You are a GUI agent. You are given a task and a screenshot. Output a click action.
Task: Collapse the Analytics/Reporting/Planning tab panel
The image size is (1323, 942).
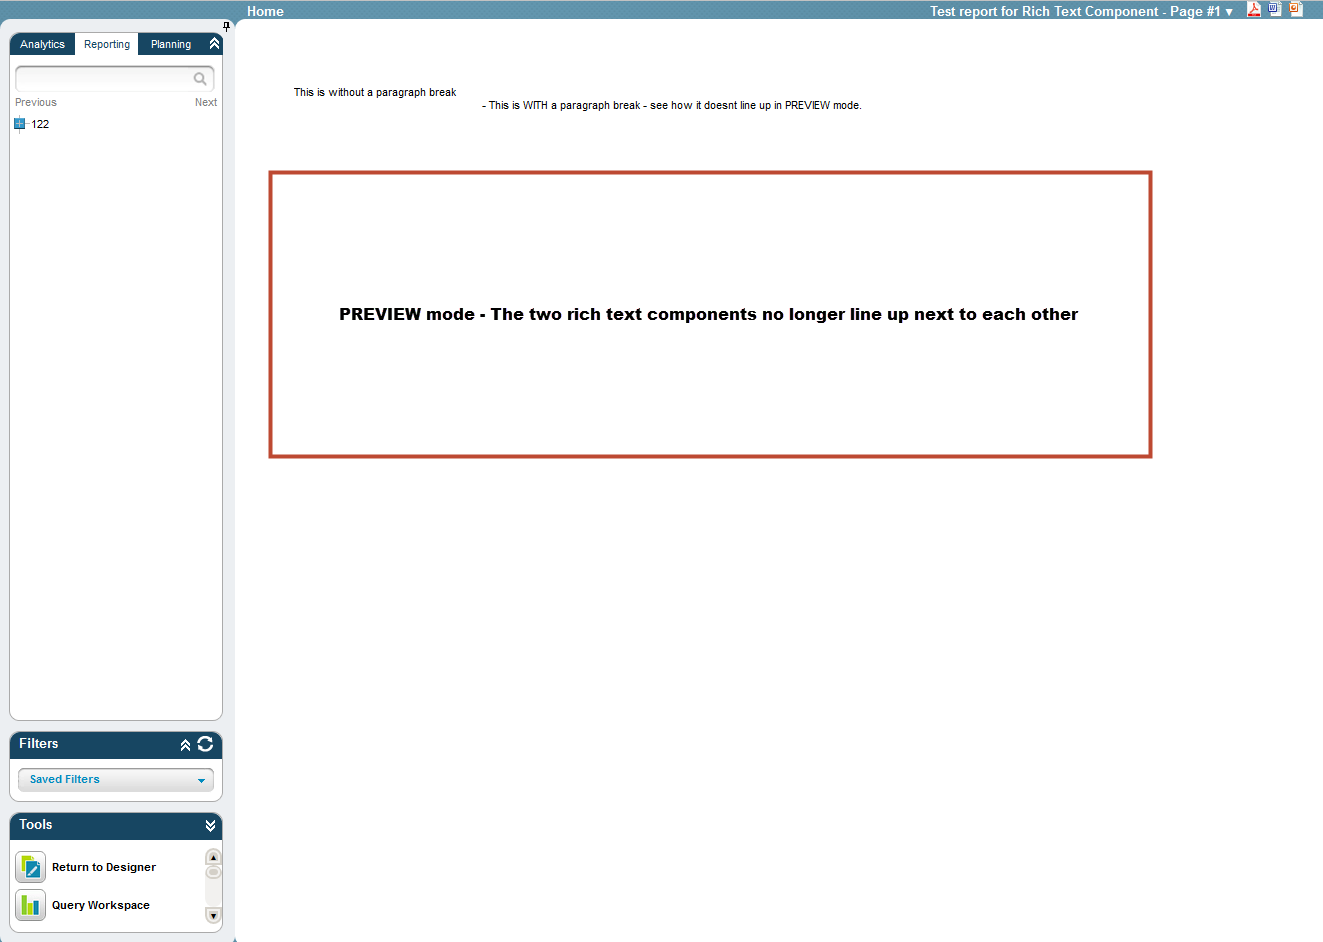(214, 44)
